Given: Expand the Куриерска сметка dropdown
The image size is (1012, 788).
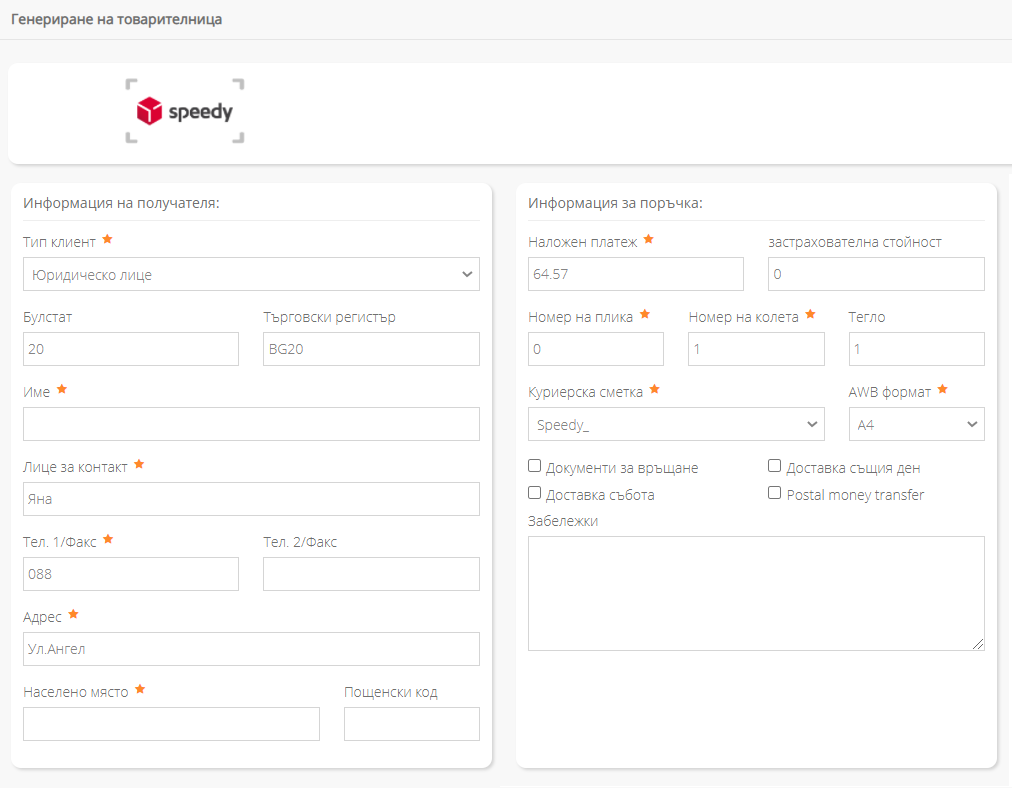Looking at the screenshot, I should click(x=676, y=424).
